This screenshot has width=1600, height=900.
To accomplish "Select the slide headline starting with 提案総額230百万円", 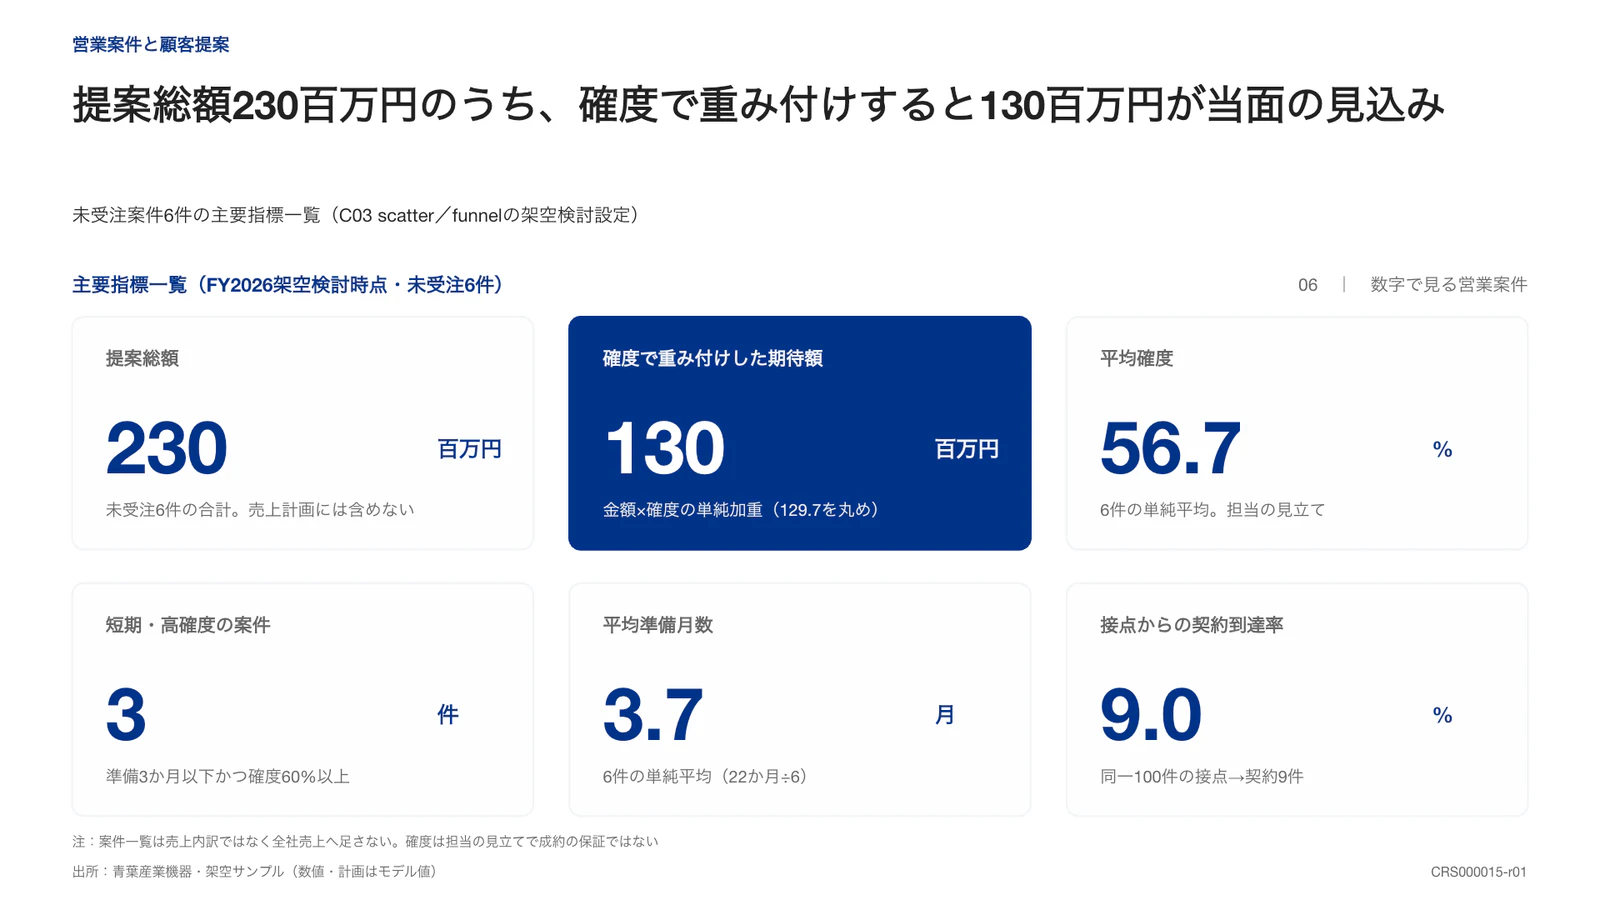I will point(759,105).
